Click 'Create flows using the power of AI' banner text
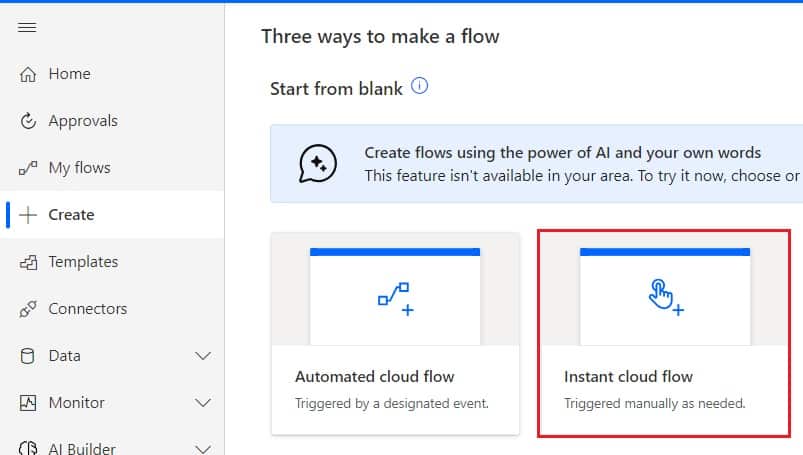Screen dimensions: 803x455 click(562, 153)
